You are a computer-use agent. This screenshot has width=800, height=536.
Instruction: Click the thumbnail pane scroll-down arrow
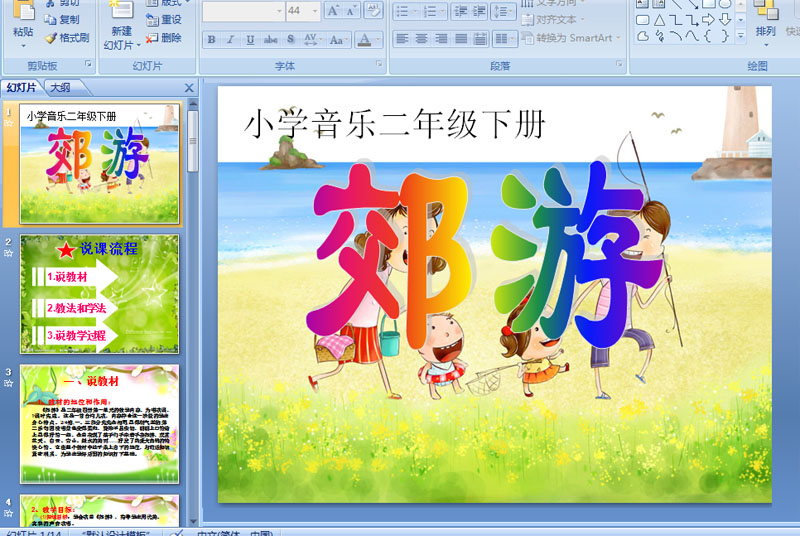[x=193, y=521]
